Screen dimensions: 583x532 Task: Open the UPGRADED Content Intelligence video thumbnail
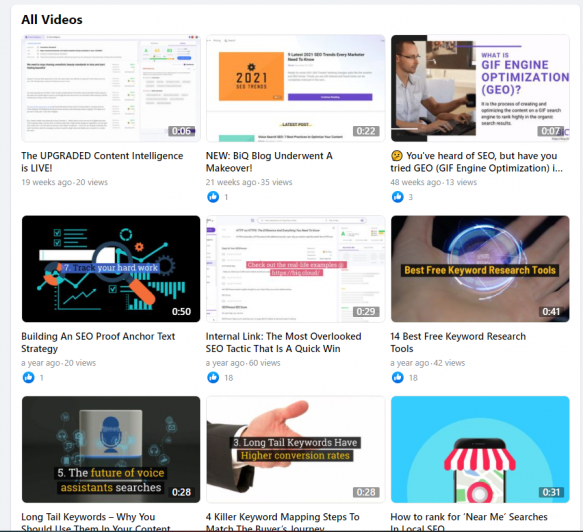111,88
